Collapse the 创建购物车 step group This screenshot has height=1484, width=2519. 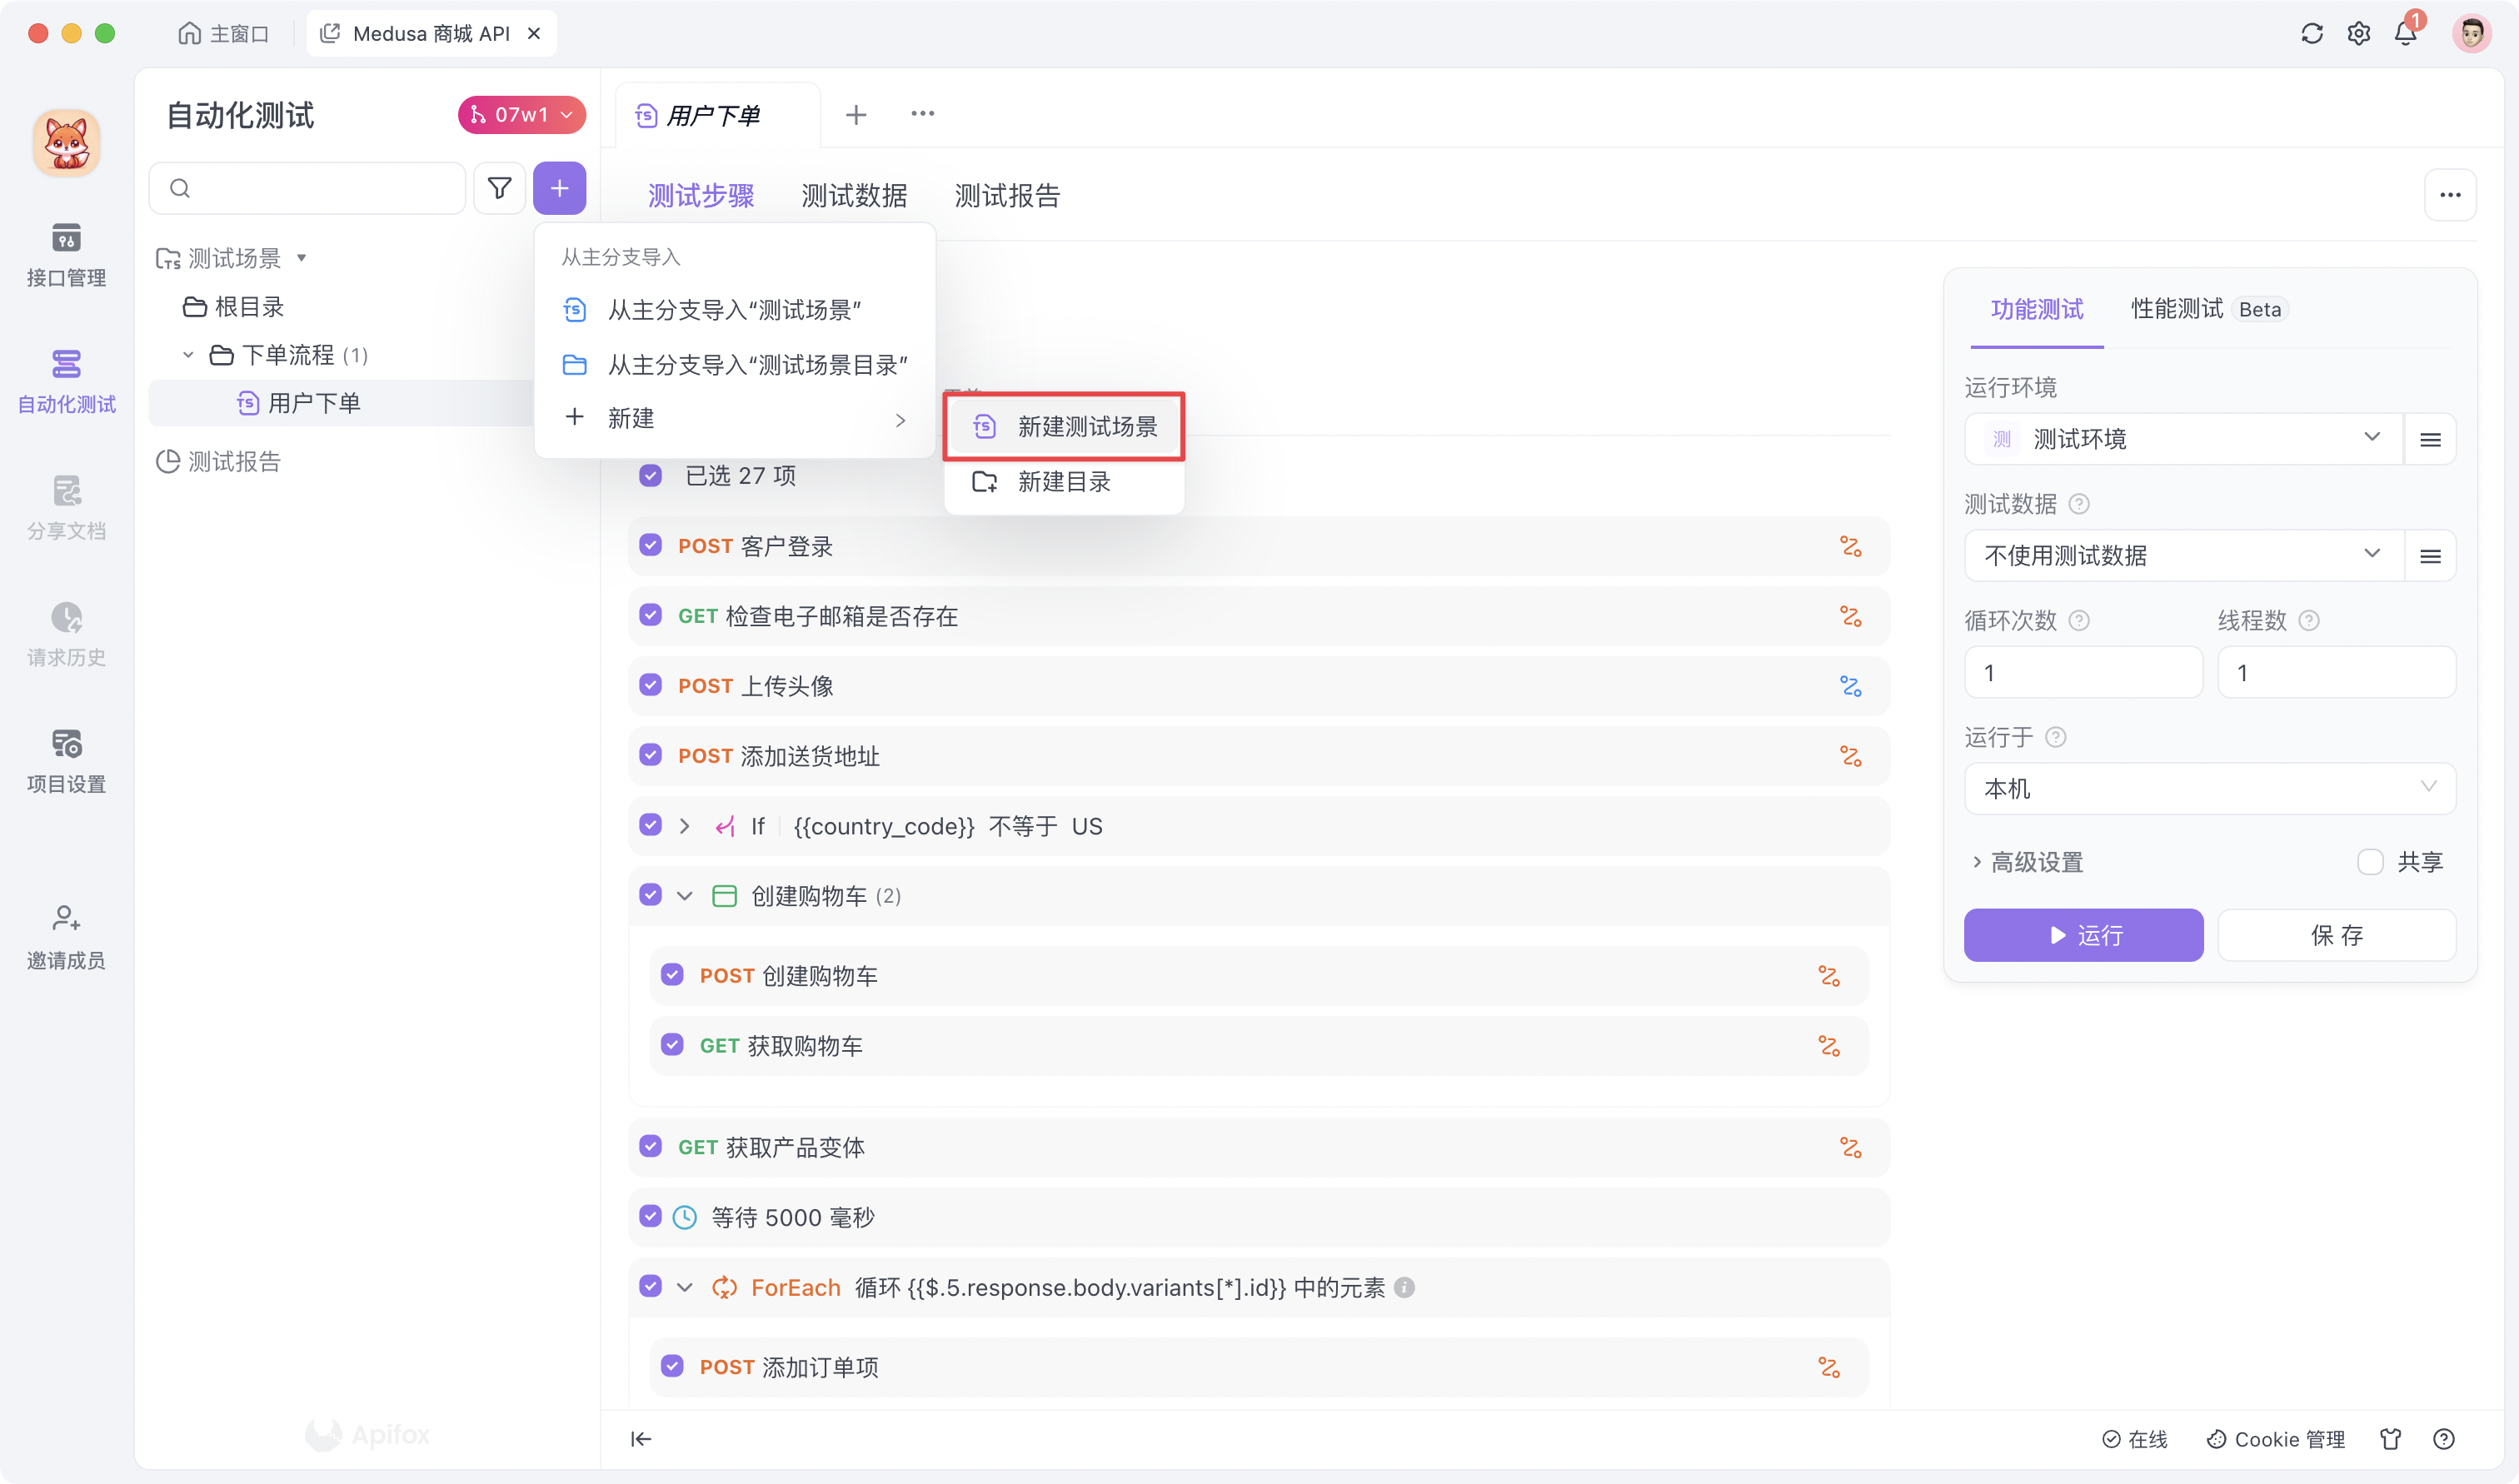(685, 895)
